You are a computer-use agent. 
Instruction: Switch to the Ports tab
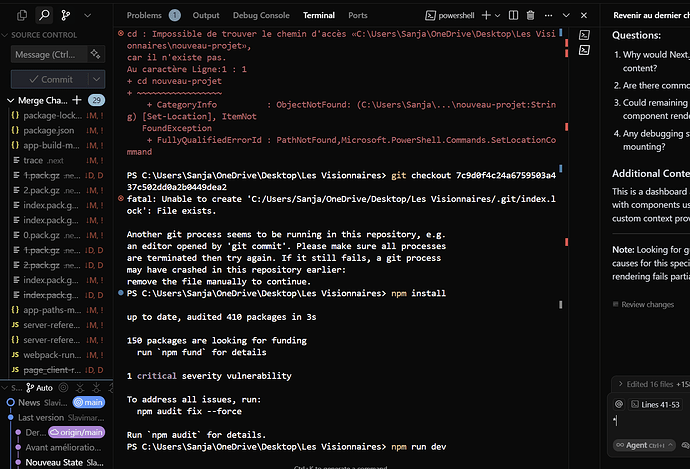coord(358,15)
